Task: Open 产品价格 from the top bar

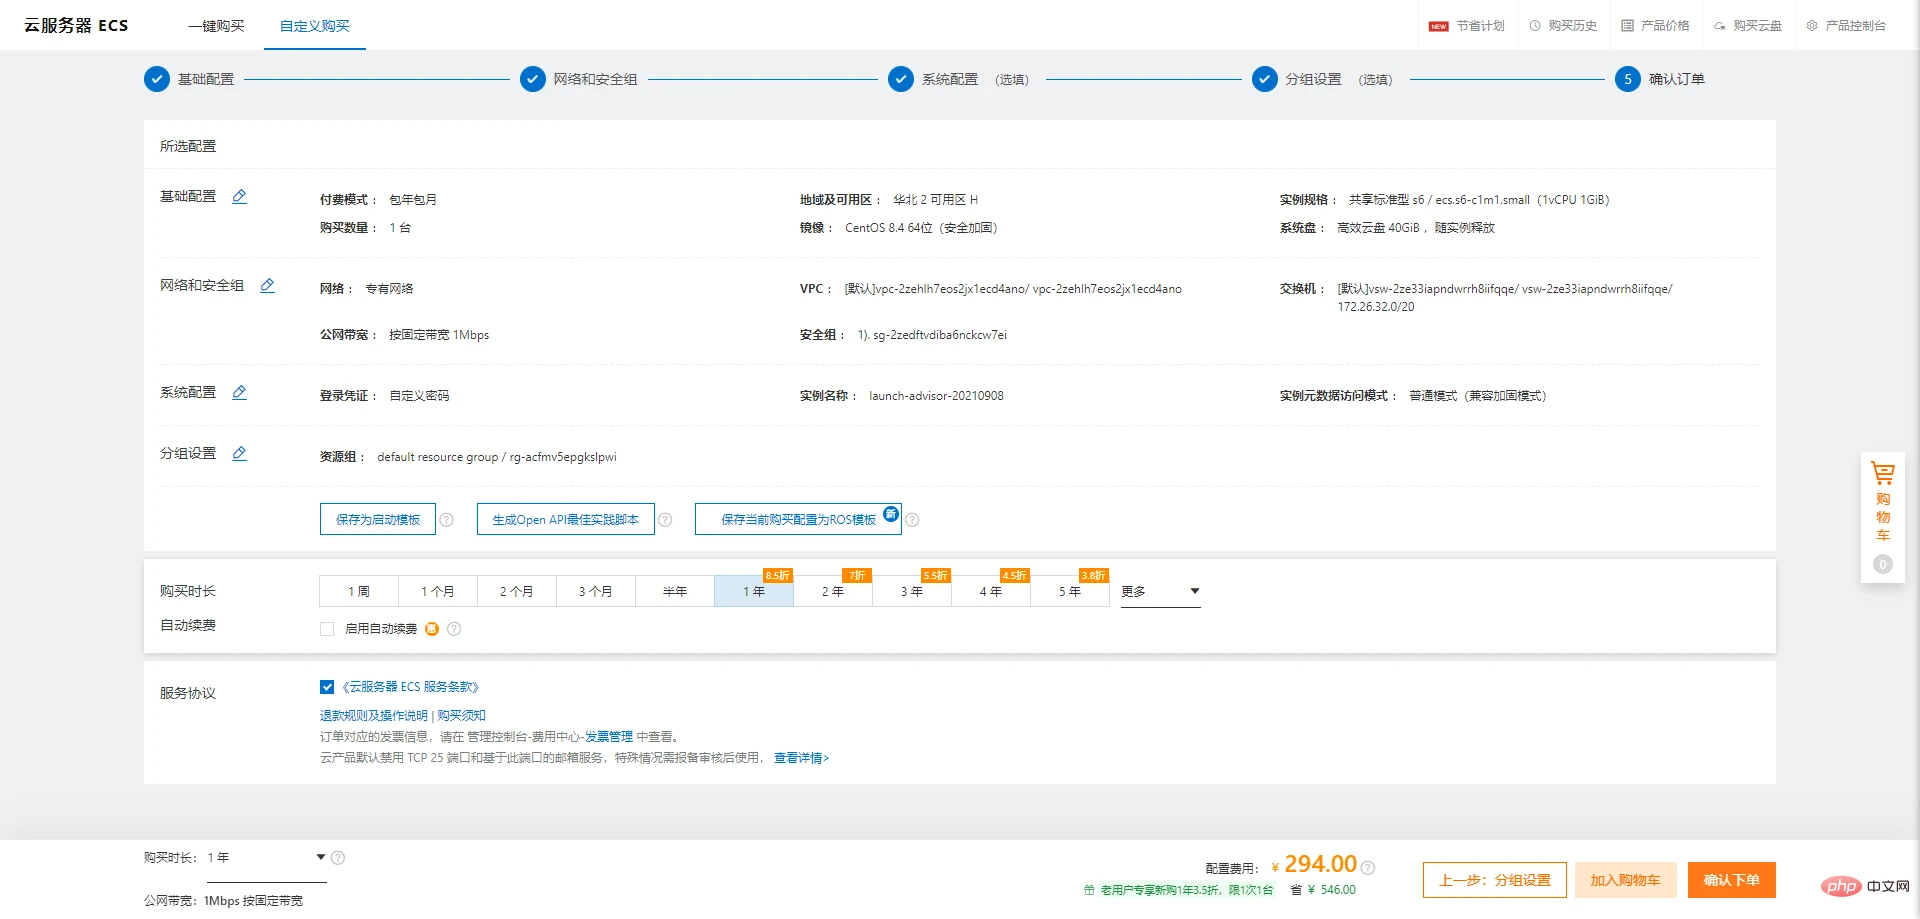Action: pos(1655,26)
